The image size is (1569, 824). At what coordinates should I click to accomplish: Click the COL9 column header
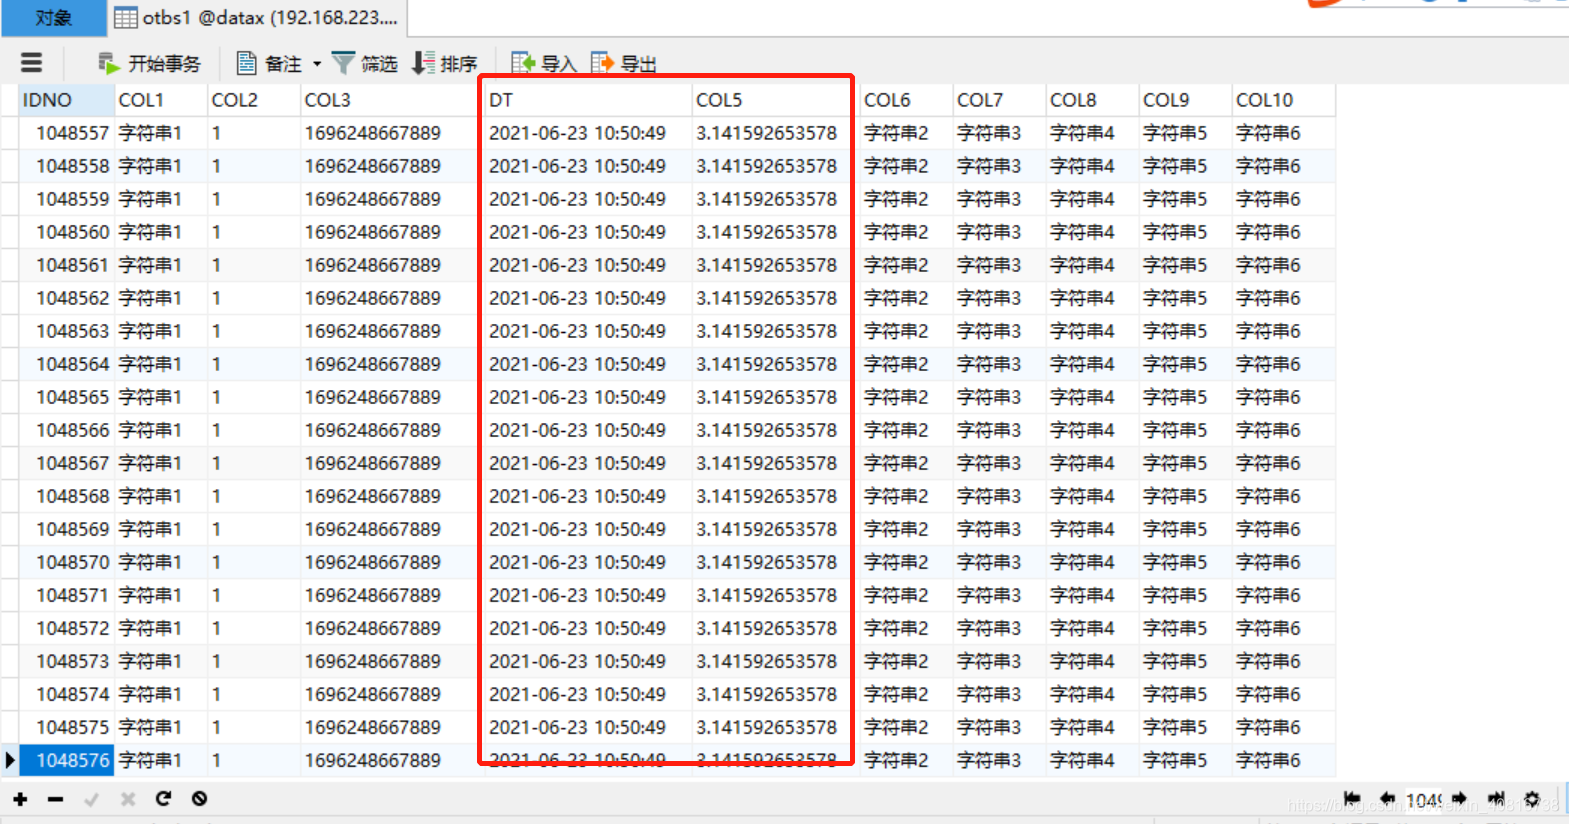[1184, 100]
